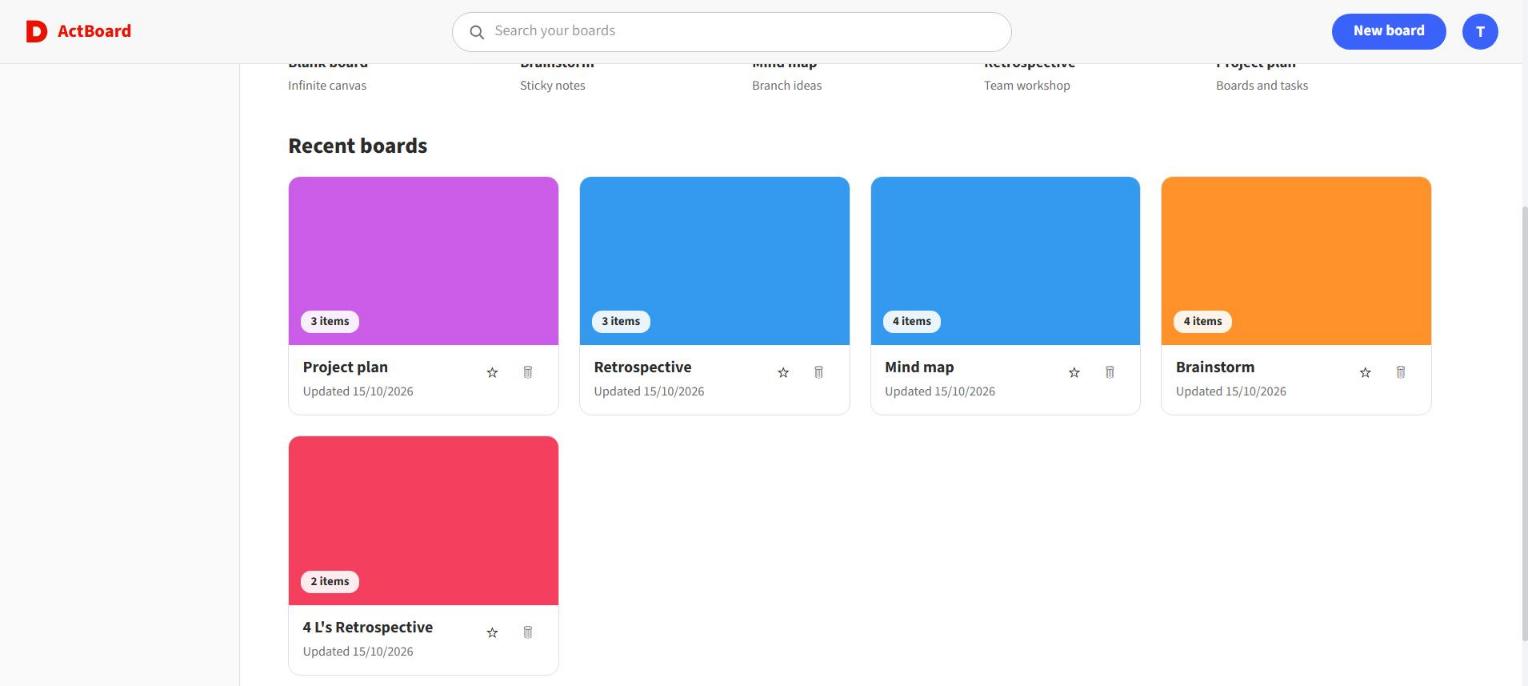Image resolution: width=1528 pixels, height=686 pixels.
Task: Click the ActBoard brand name
Action: point(94,31)
